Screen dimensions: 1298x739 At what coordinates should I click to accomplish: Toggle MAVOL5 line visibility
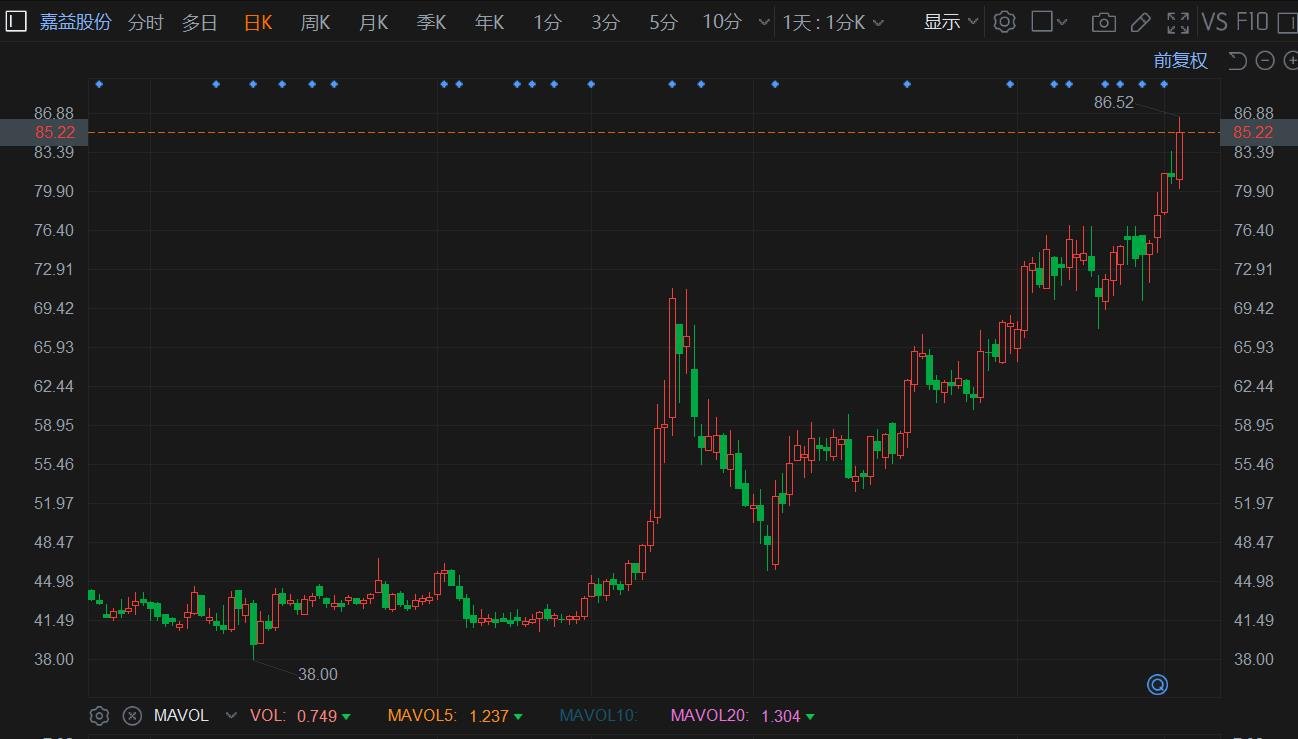[x=421, y=716]
